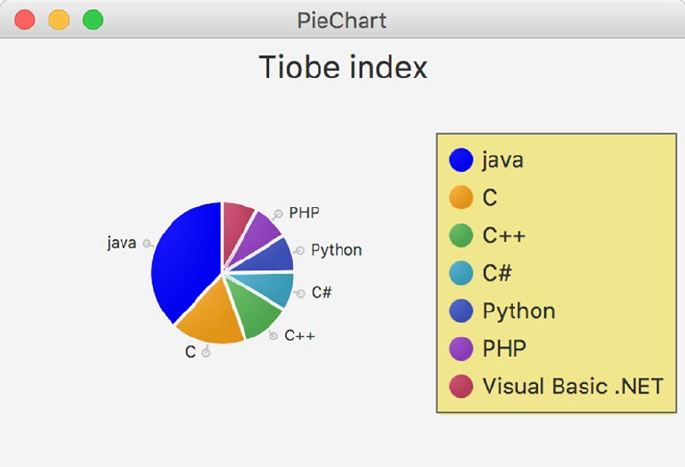Click the Python legend circle

pyautogui.click(x=461, y=311)
